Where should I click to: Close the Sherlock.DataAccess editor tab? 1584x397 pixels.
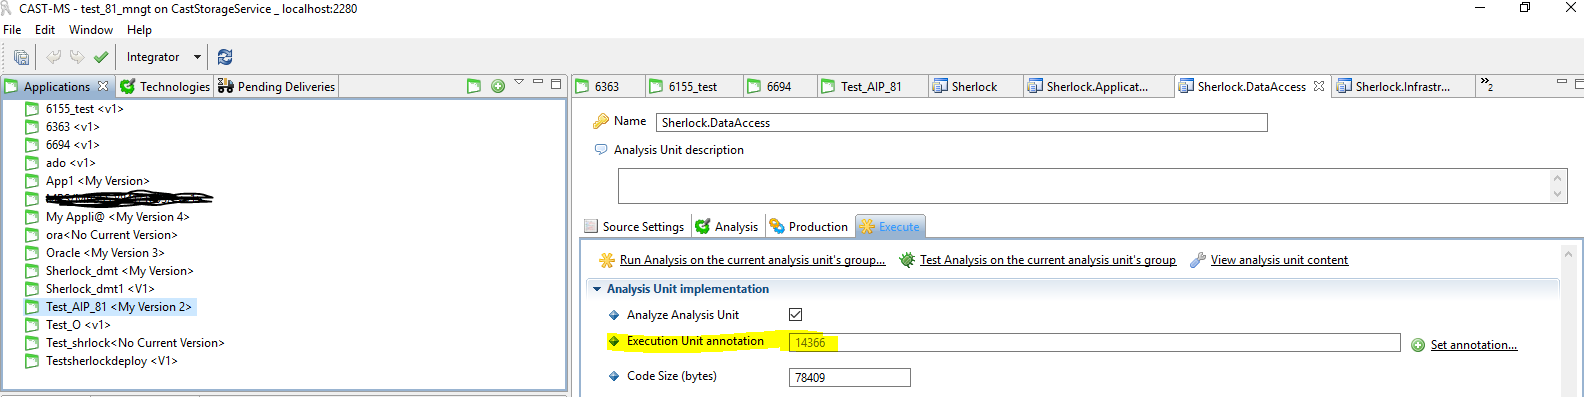click(x=1319, y=87)
